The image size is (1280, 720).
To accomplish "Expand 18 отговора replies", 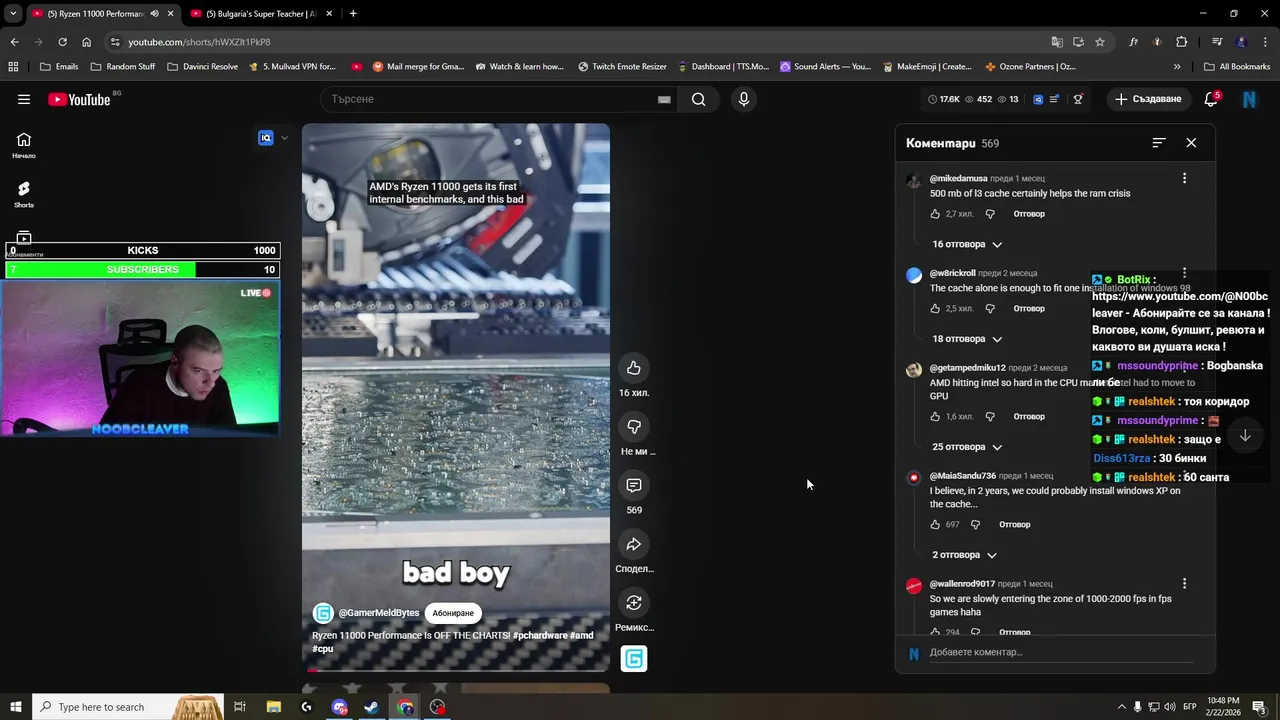I will click(x=967, y=339).
